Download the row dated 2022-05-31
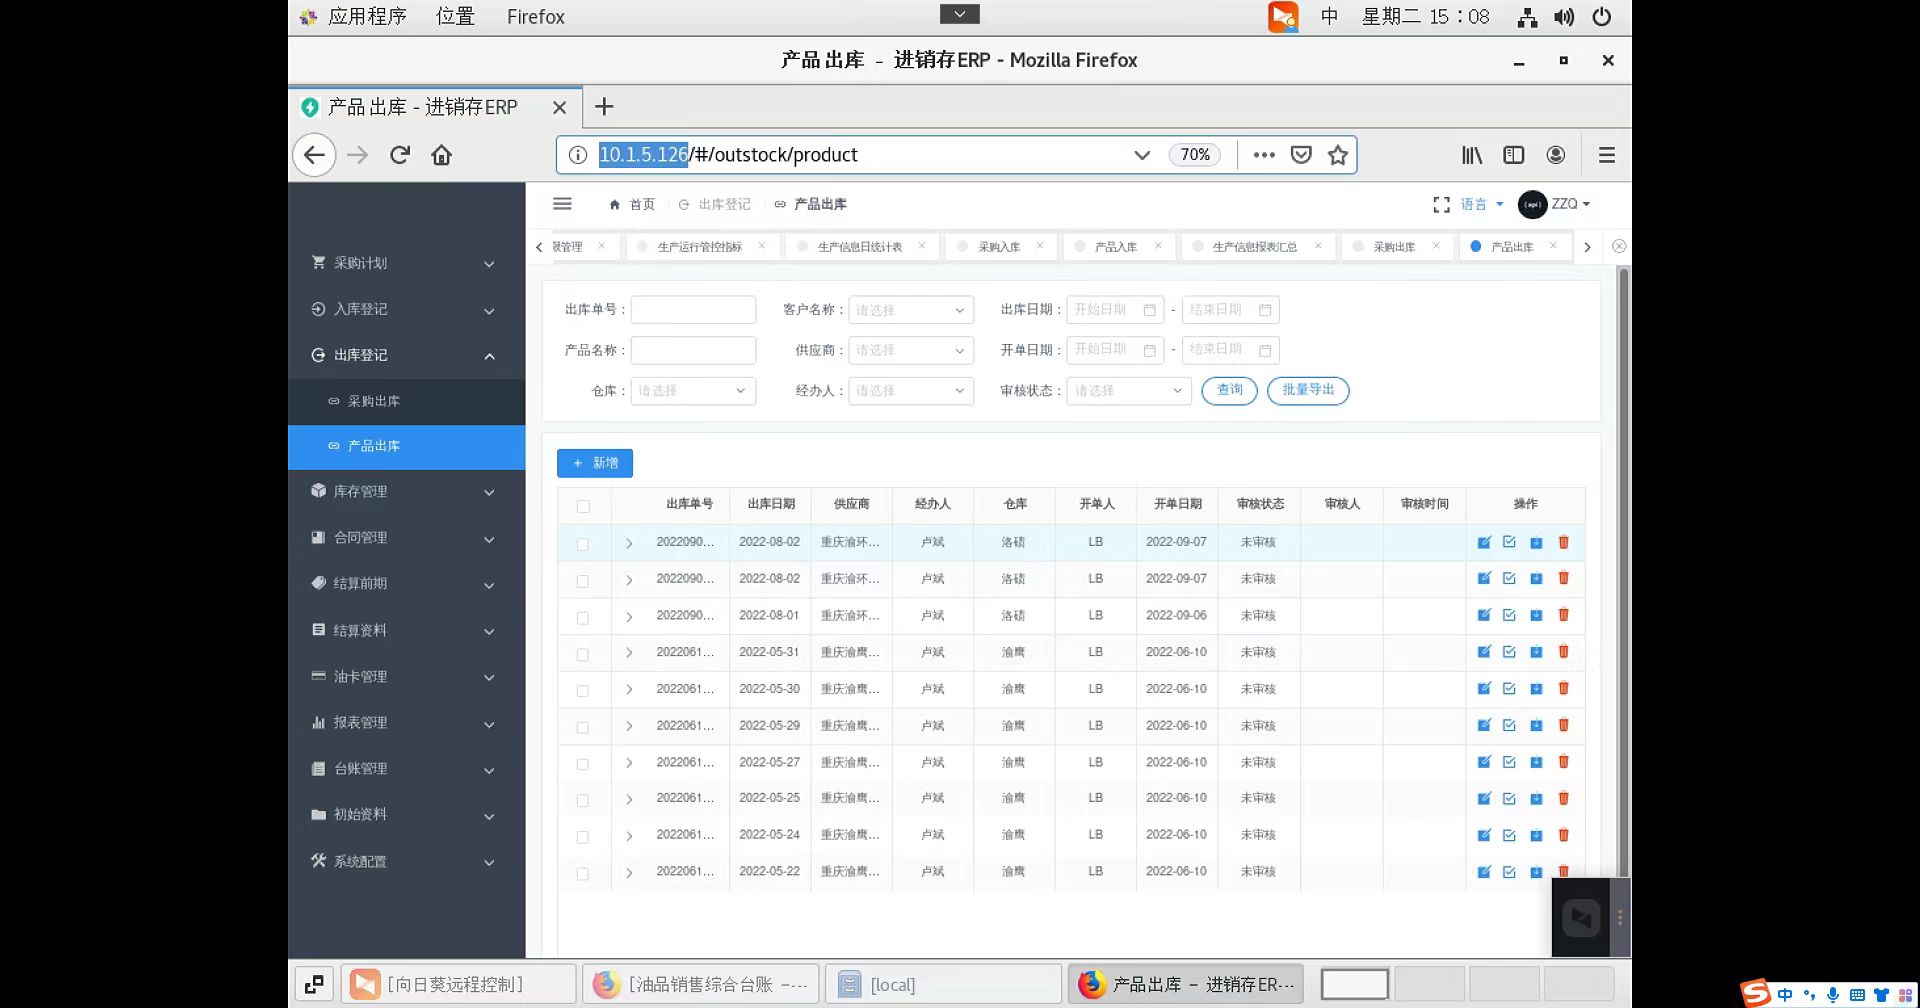1920x1008 pixels. 1536,652
